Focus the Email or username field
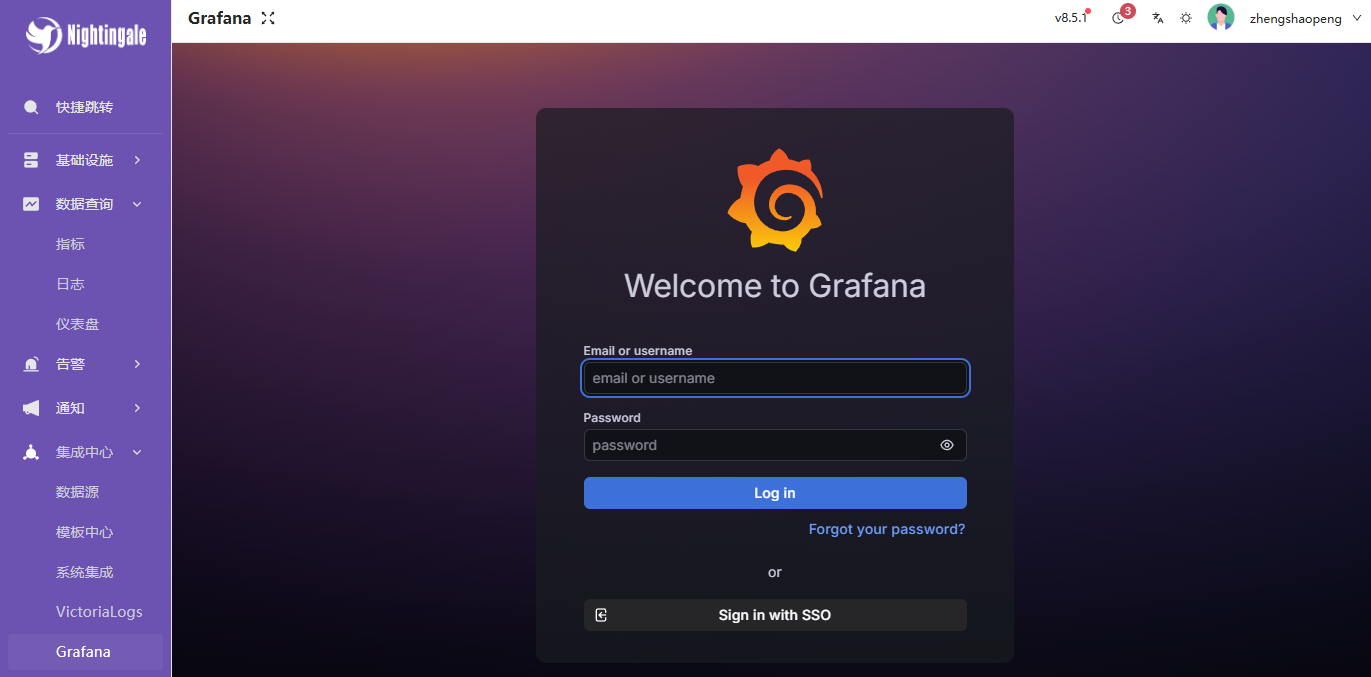This screenshot has height=677, width=1371. pos(775,378)
